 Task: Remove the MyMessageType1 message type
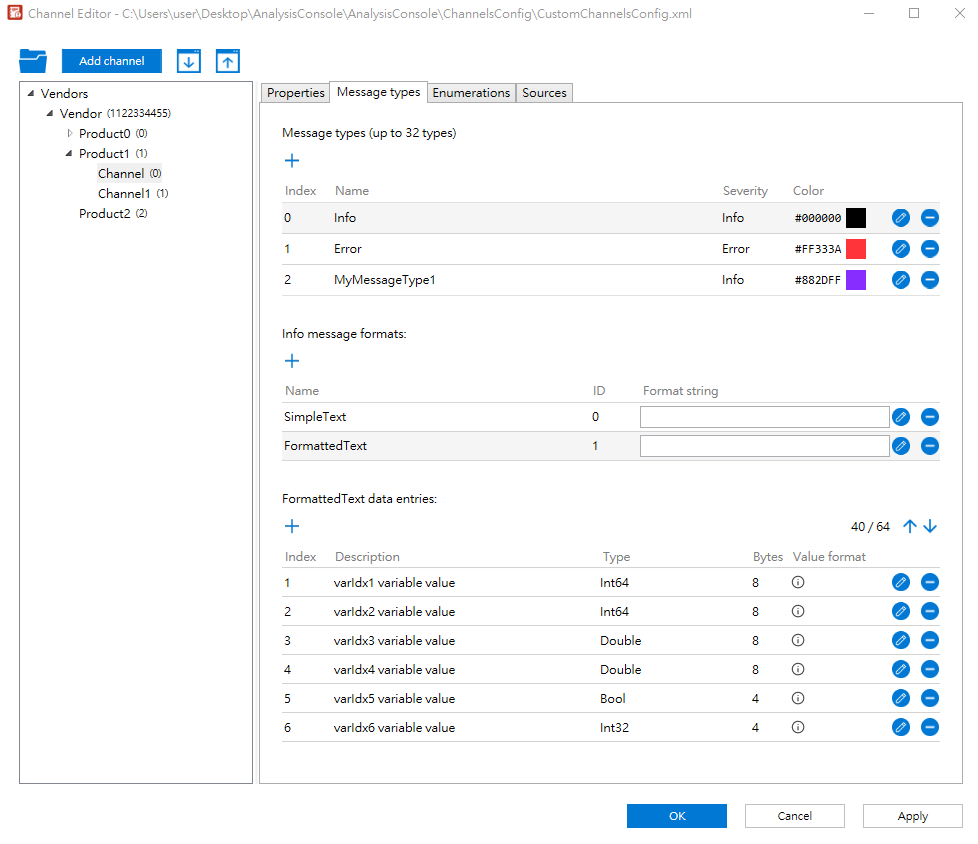(930, 280)
